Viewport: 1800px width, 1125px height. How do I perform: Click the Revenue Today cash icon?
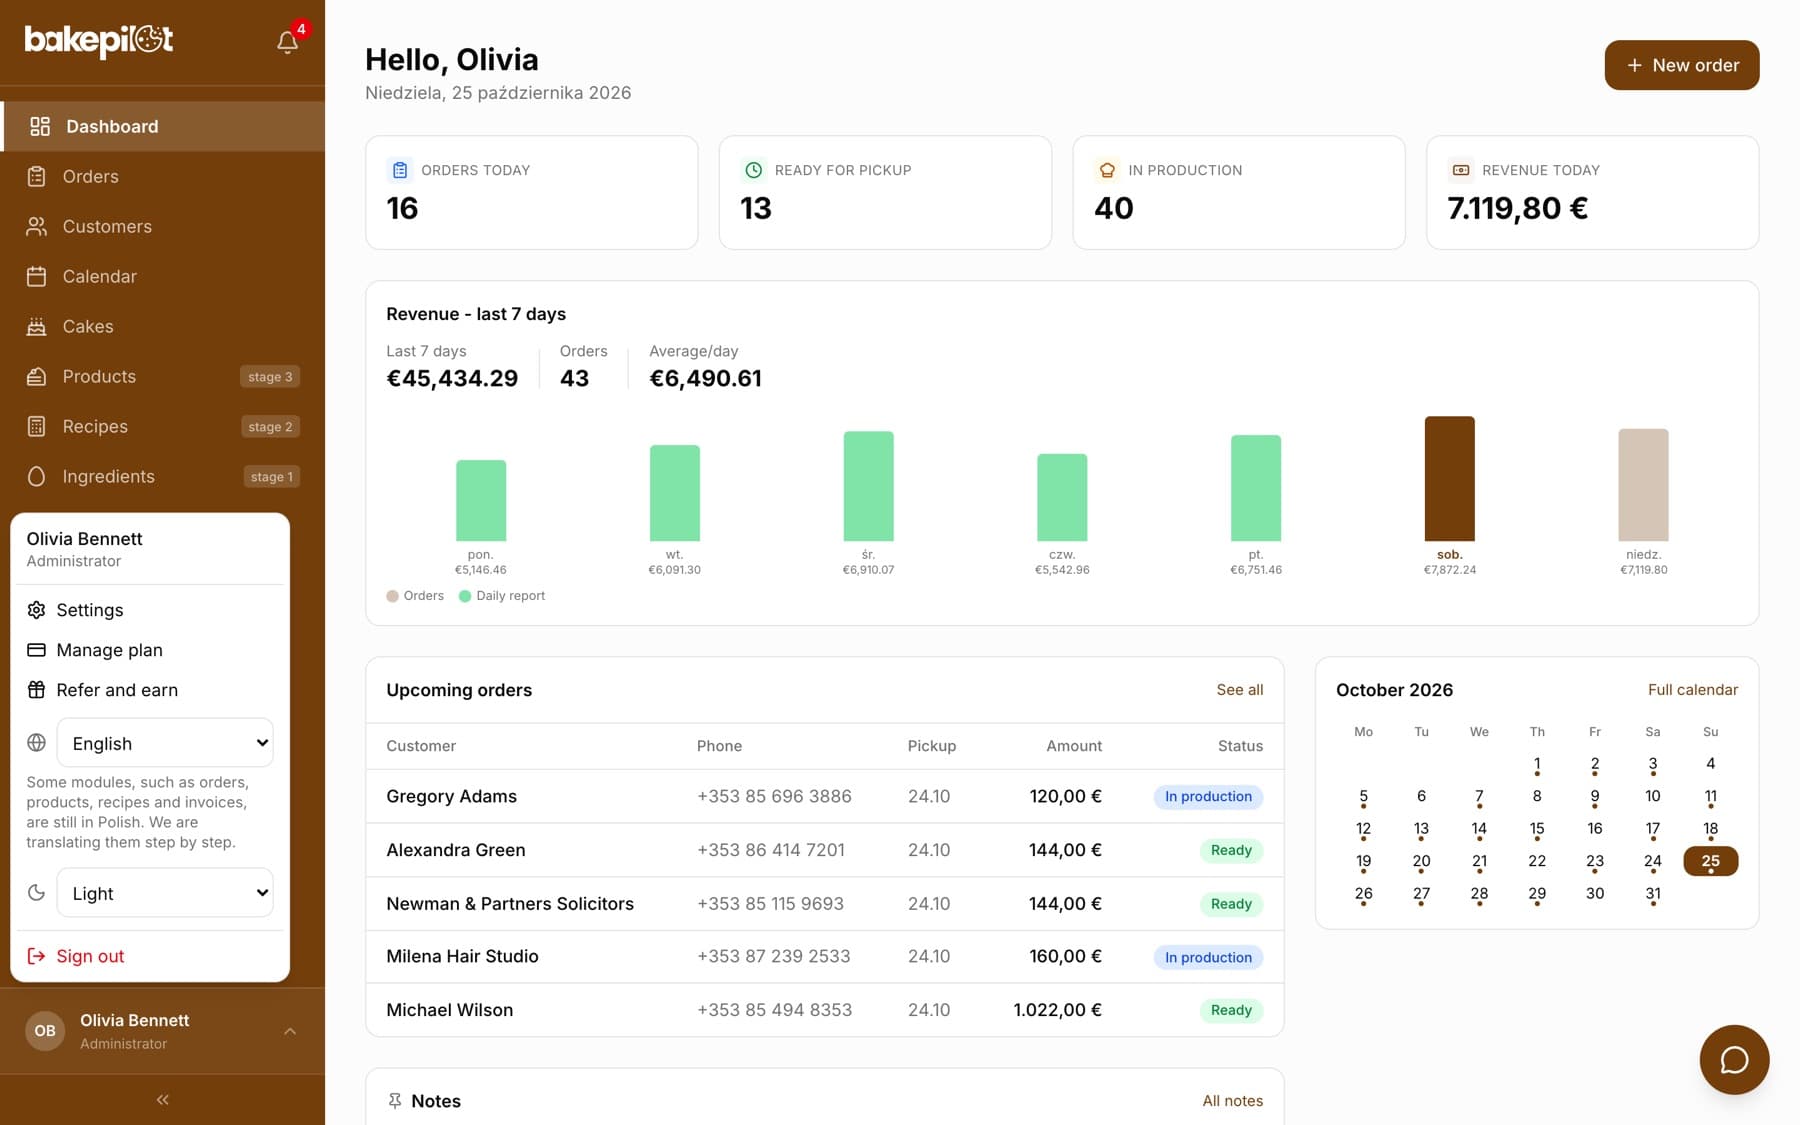tap(1461, 170)
